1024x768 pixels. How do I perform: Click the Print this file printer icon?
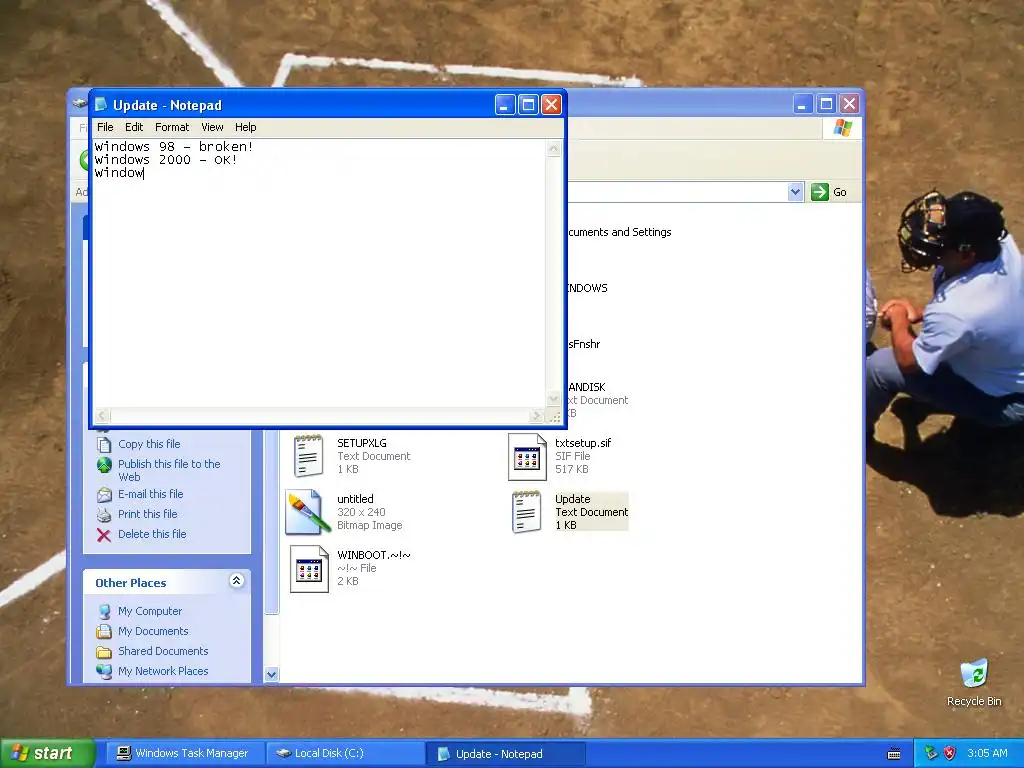pyautogui.click(x=104, y=515)
